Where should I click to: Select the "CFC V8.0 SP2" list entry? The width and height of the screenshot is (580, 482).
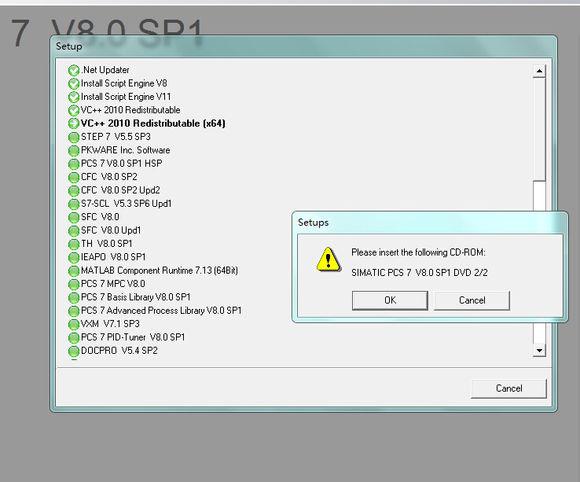(x=109, y=177)
